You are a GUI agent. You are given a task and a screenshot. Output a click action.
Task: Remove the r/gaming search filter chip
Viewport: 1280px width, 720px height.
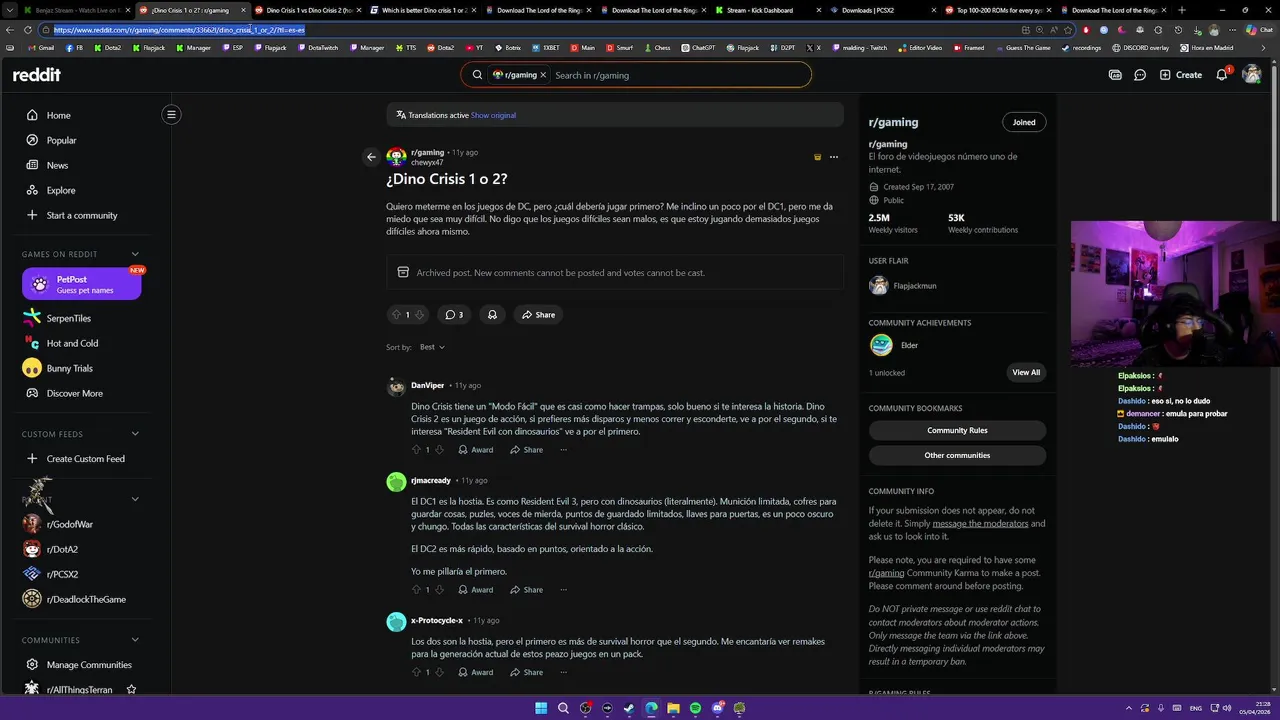(543, 75)
